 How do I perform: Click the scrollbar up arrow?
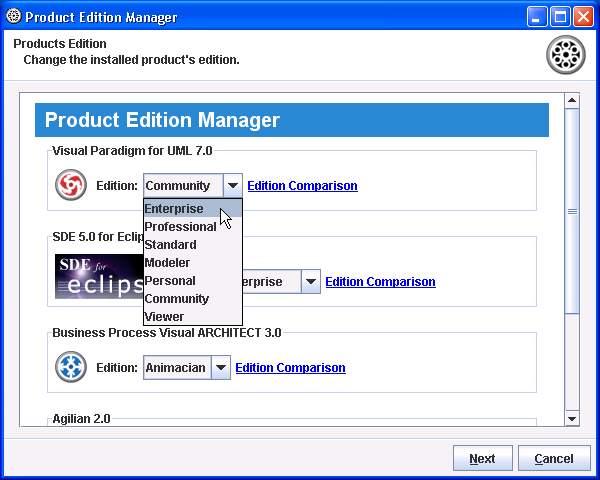point(572,100)
